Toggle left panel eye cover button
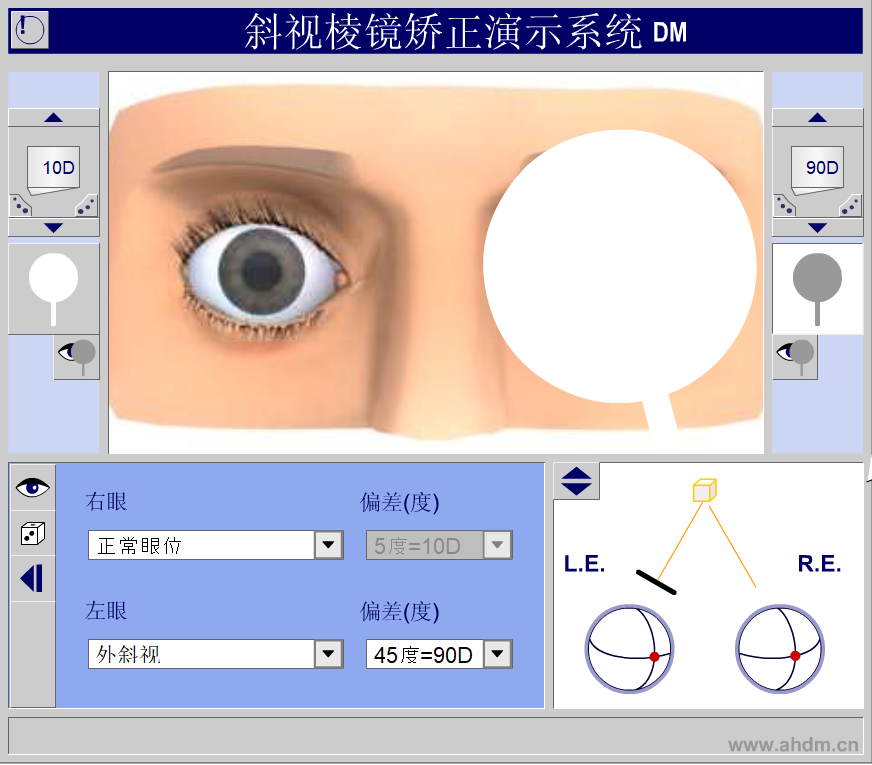 coord(77,357)
